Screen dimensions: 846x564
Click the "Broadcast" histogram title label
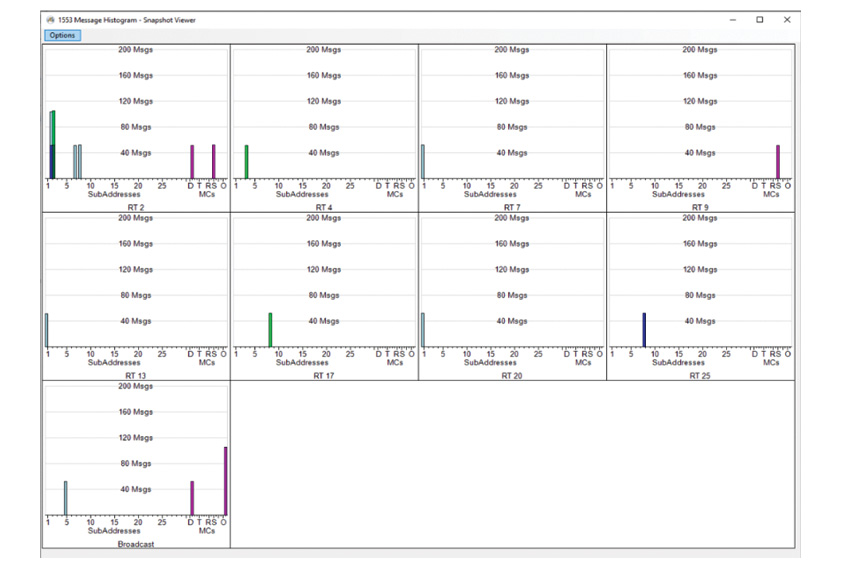pos(136,544)
